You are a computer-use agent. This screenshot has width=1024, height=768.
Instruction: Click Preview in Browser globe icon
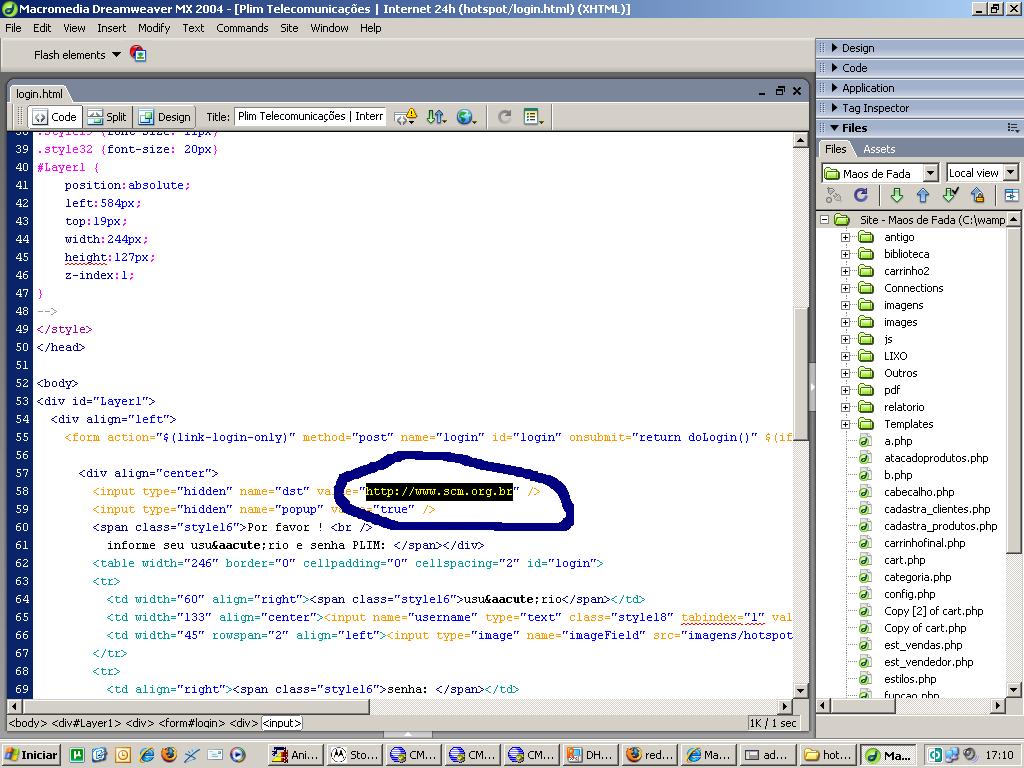click(465, 117)
